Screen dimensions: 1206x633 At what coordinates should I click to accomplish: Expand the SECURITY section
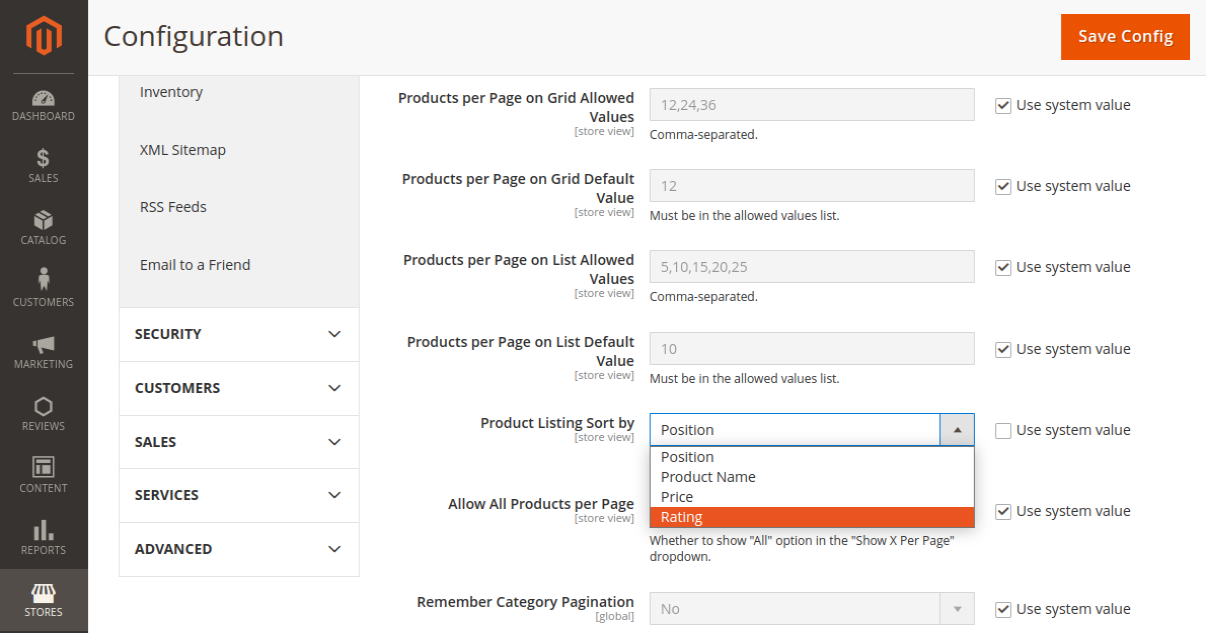[239, 334]
